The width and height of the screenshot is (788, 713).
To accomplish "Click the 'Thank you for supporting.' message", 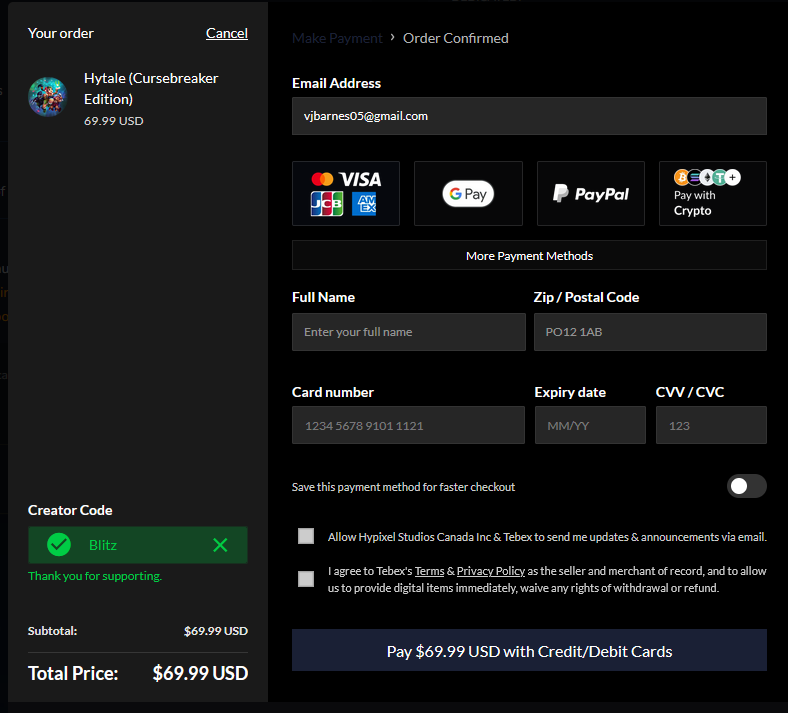I will [95, 576].
